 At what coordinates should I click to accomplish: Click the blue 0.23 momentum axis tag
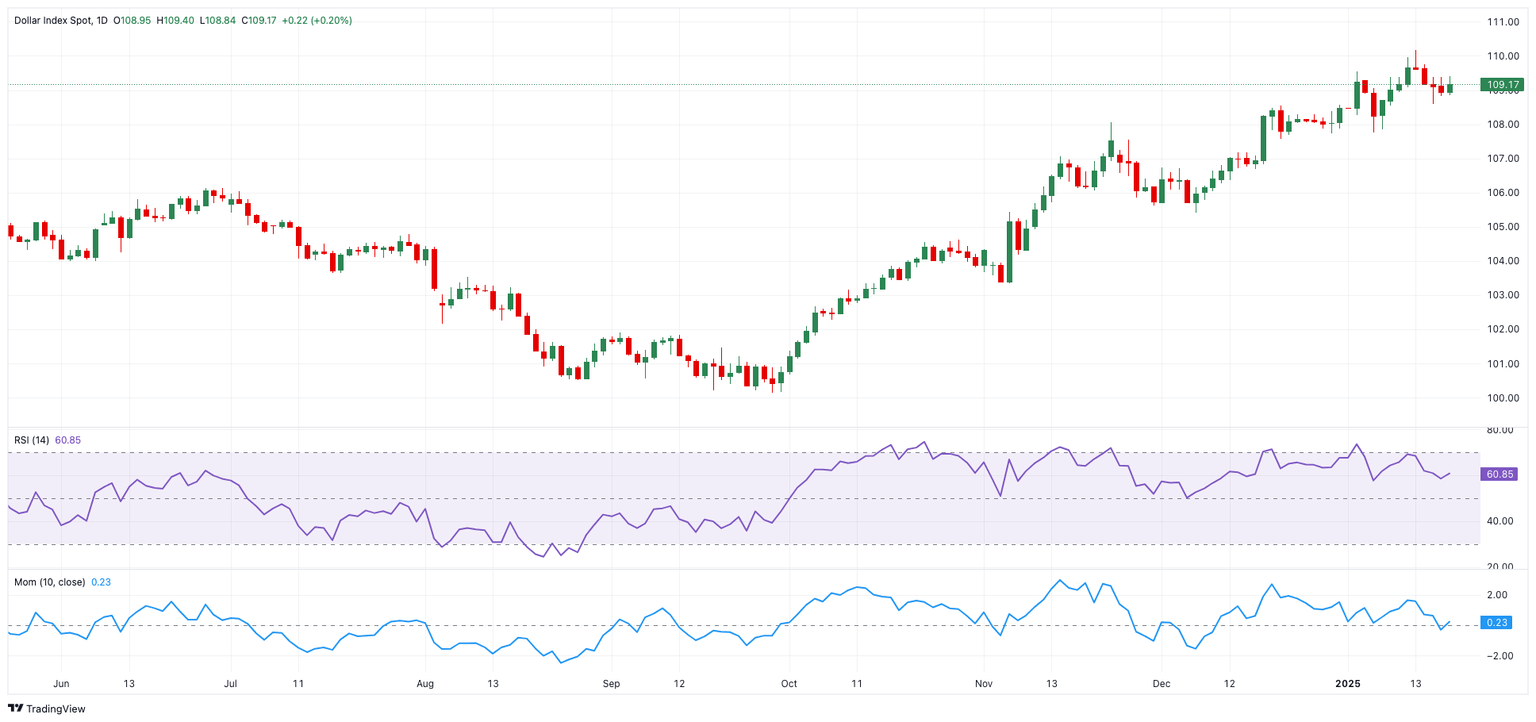click(x=1503, y=623)
